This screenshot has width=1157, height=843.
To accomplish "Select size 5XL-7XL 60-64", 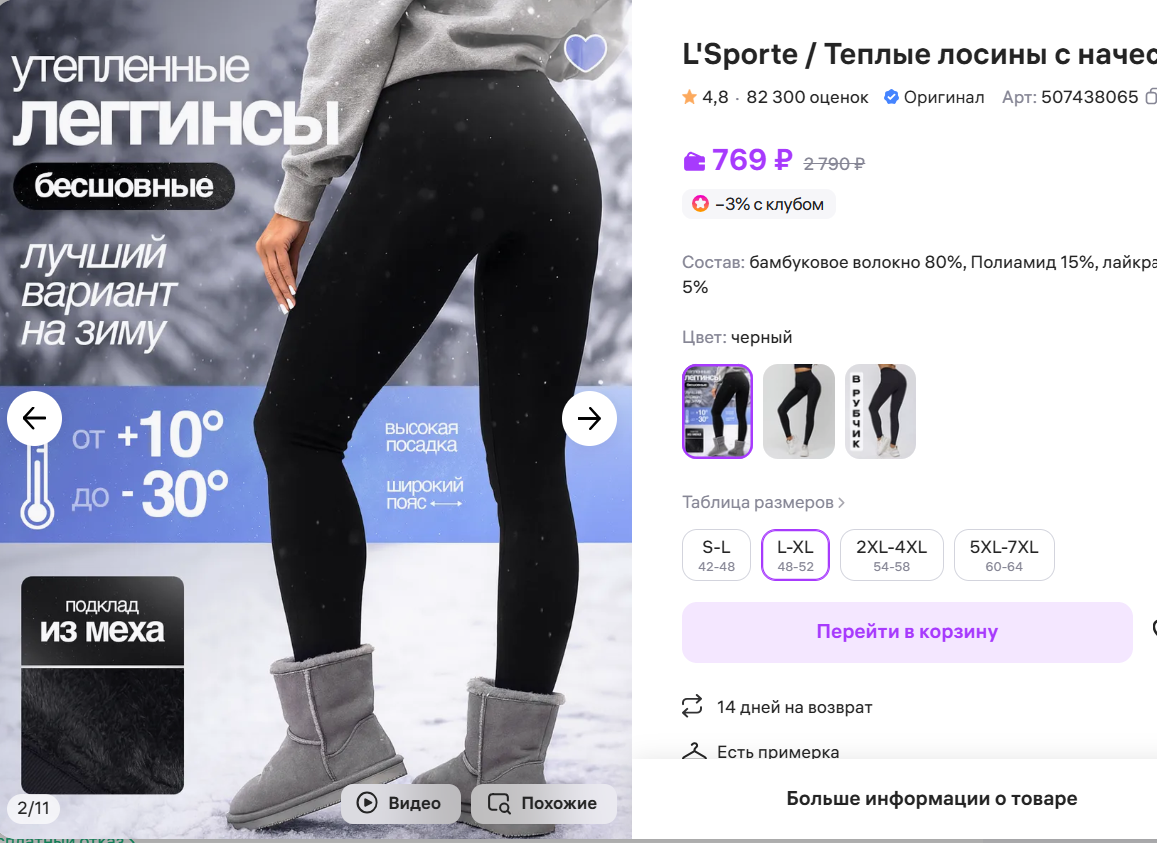I will tap(1004, 555).
